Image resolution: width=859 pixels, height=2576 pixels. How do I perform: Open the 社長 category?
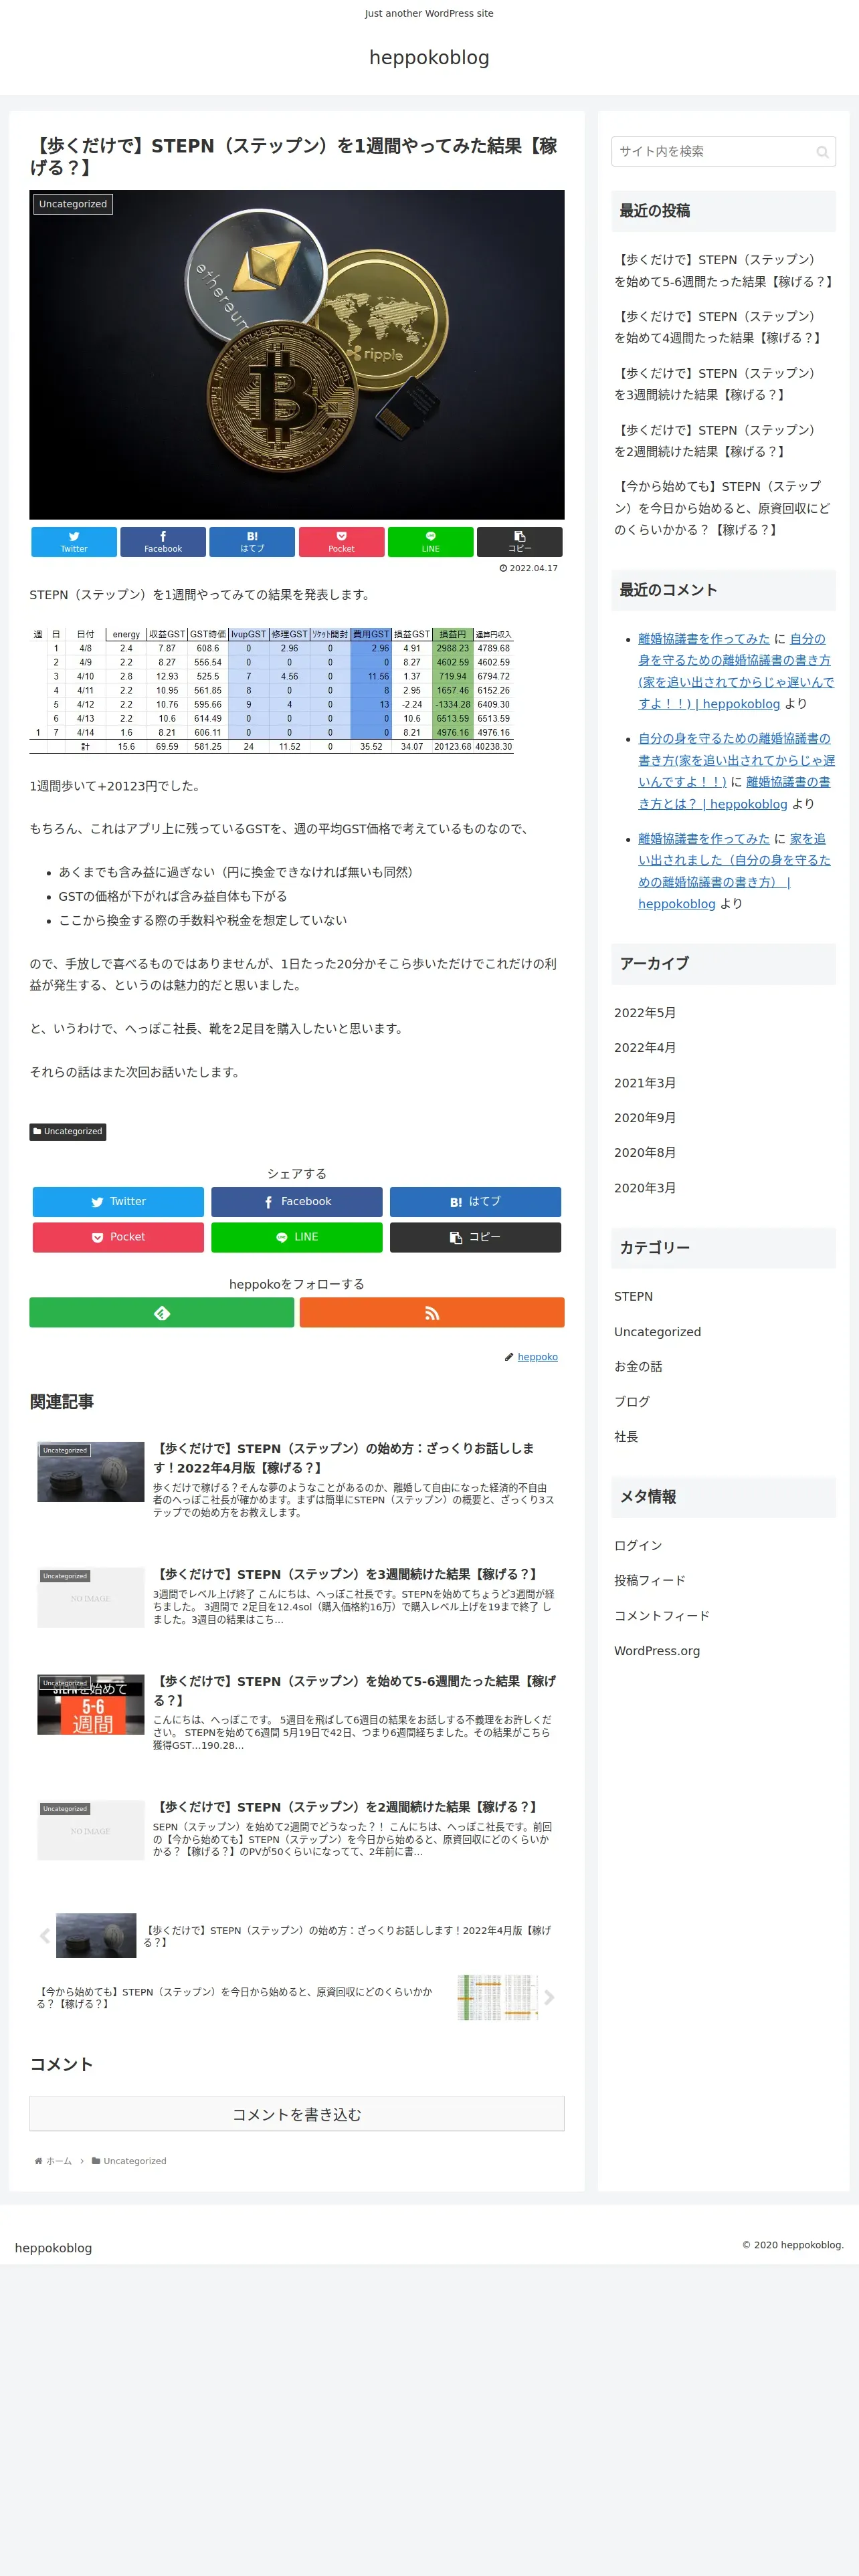(626, 1437)
